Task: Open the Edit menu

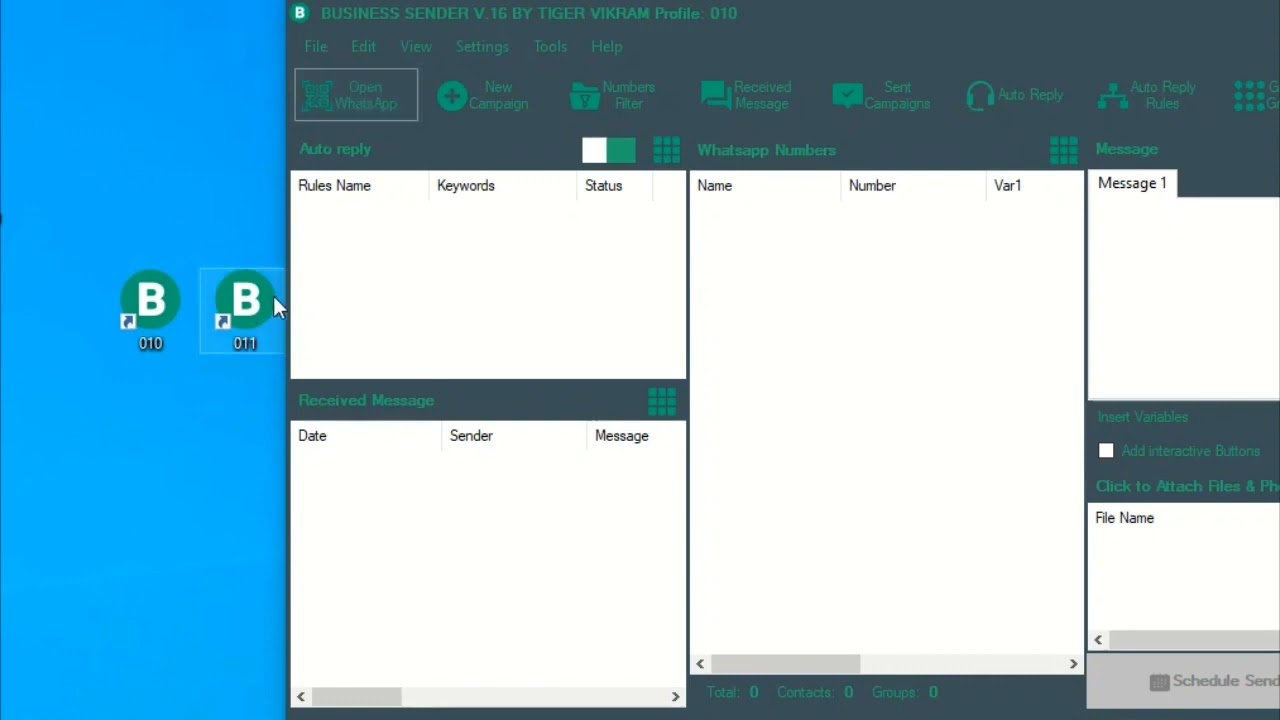Action: click(x=364, y=47)
